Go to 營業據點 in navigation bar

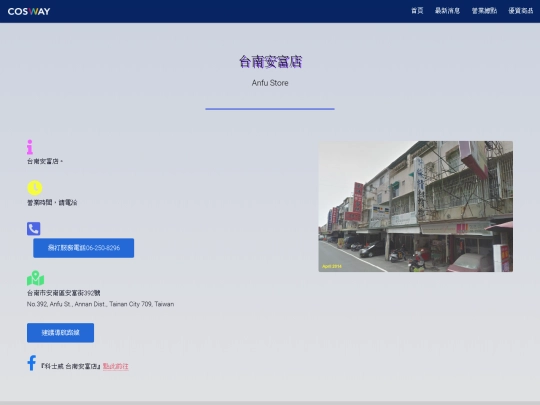pyautogui.click(x=484, y=11)
